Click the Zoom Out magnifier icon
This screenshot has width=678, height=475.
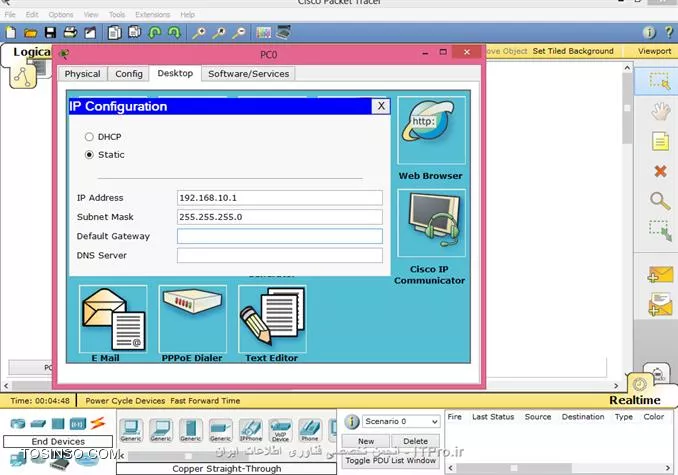pyautogui.click(x=239, y=33)
